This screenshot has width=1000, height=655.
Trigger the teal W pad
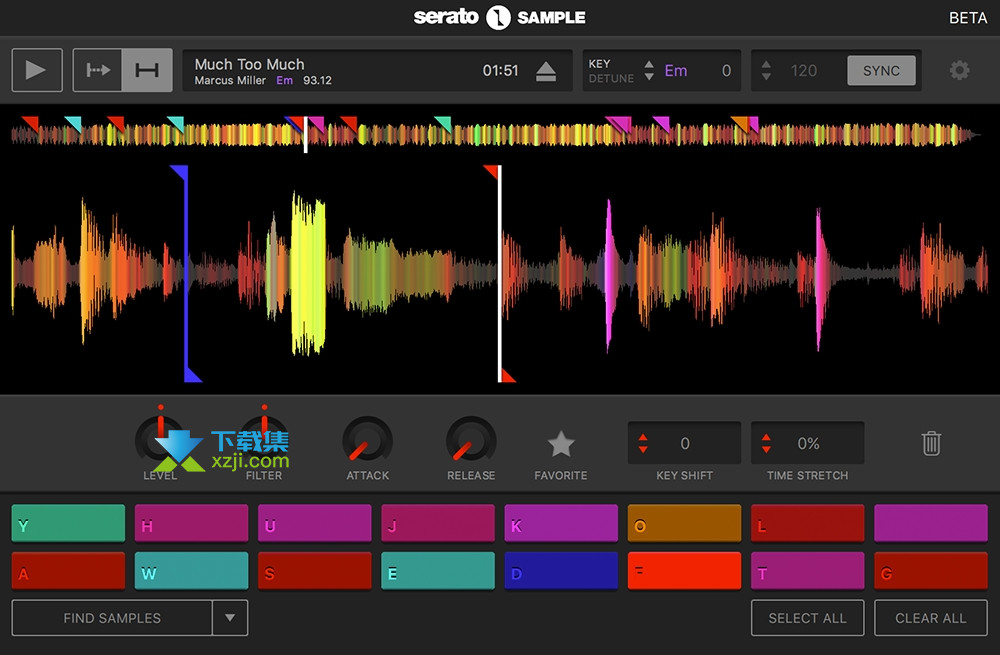click(191, 571)
